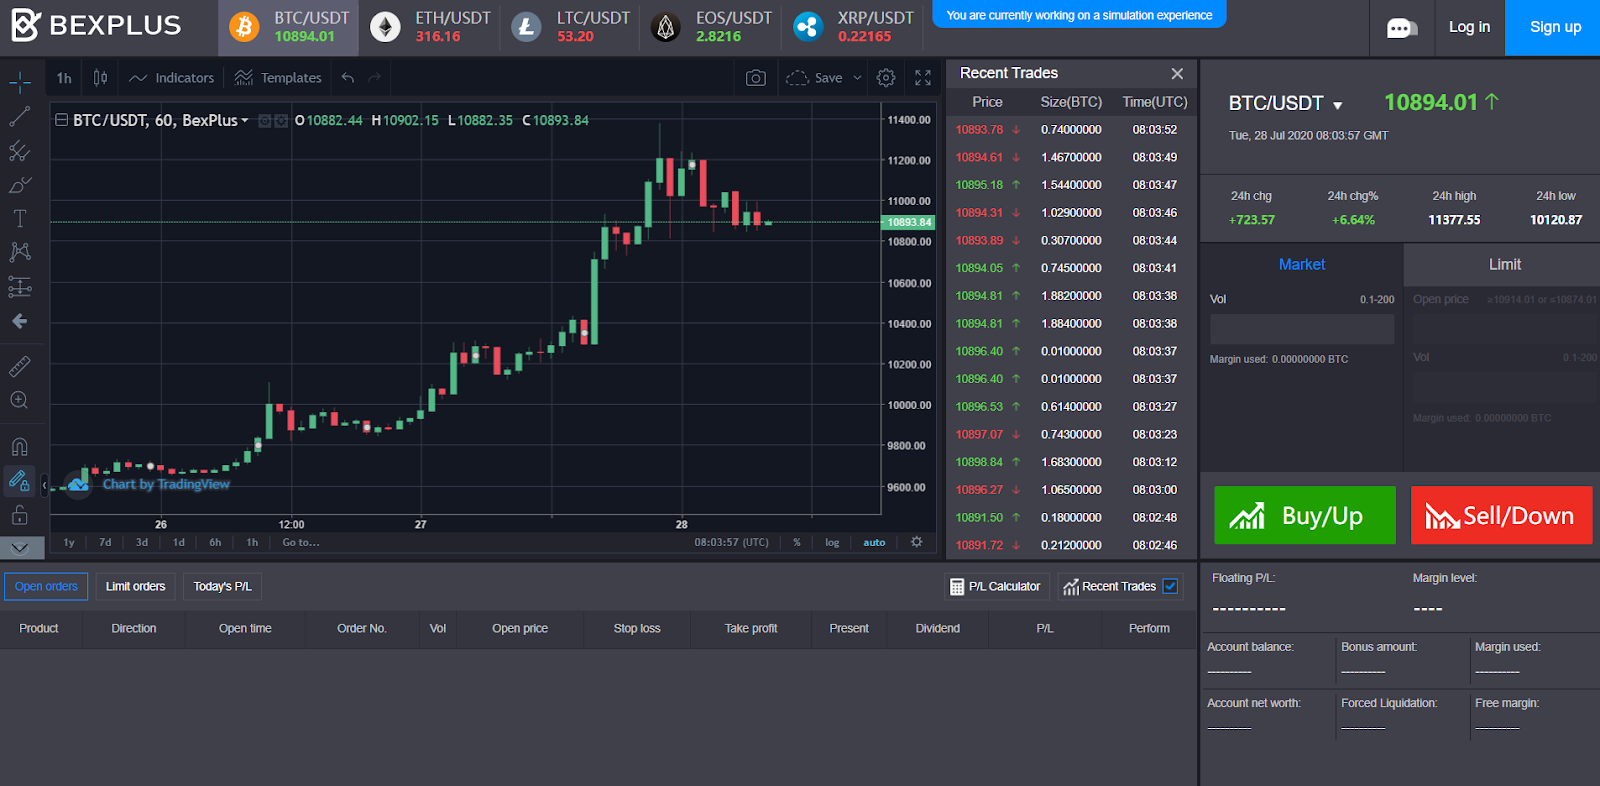The width and height of the screenshot is (1600, 786).
Task: Toggle auto scale on the chart
Action: tap(874, 543)
